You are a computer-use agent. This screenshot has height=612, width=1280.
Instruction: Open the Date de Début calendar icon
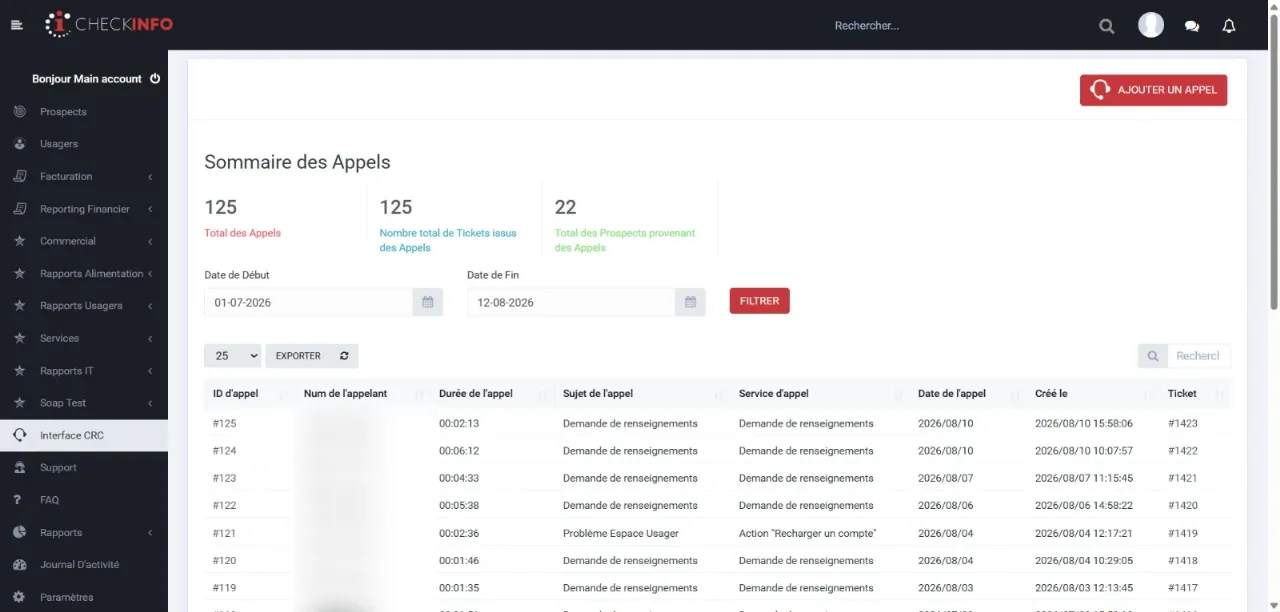tap(427, 302)
